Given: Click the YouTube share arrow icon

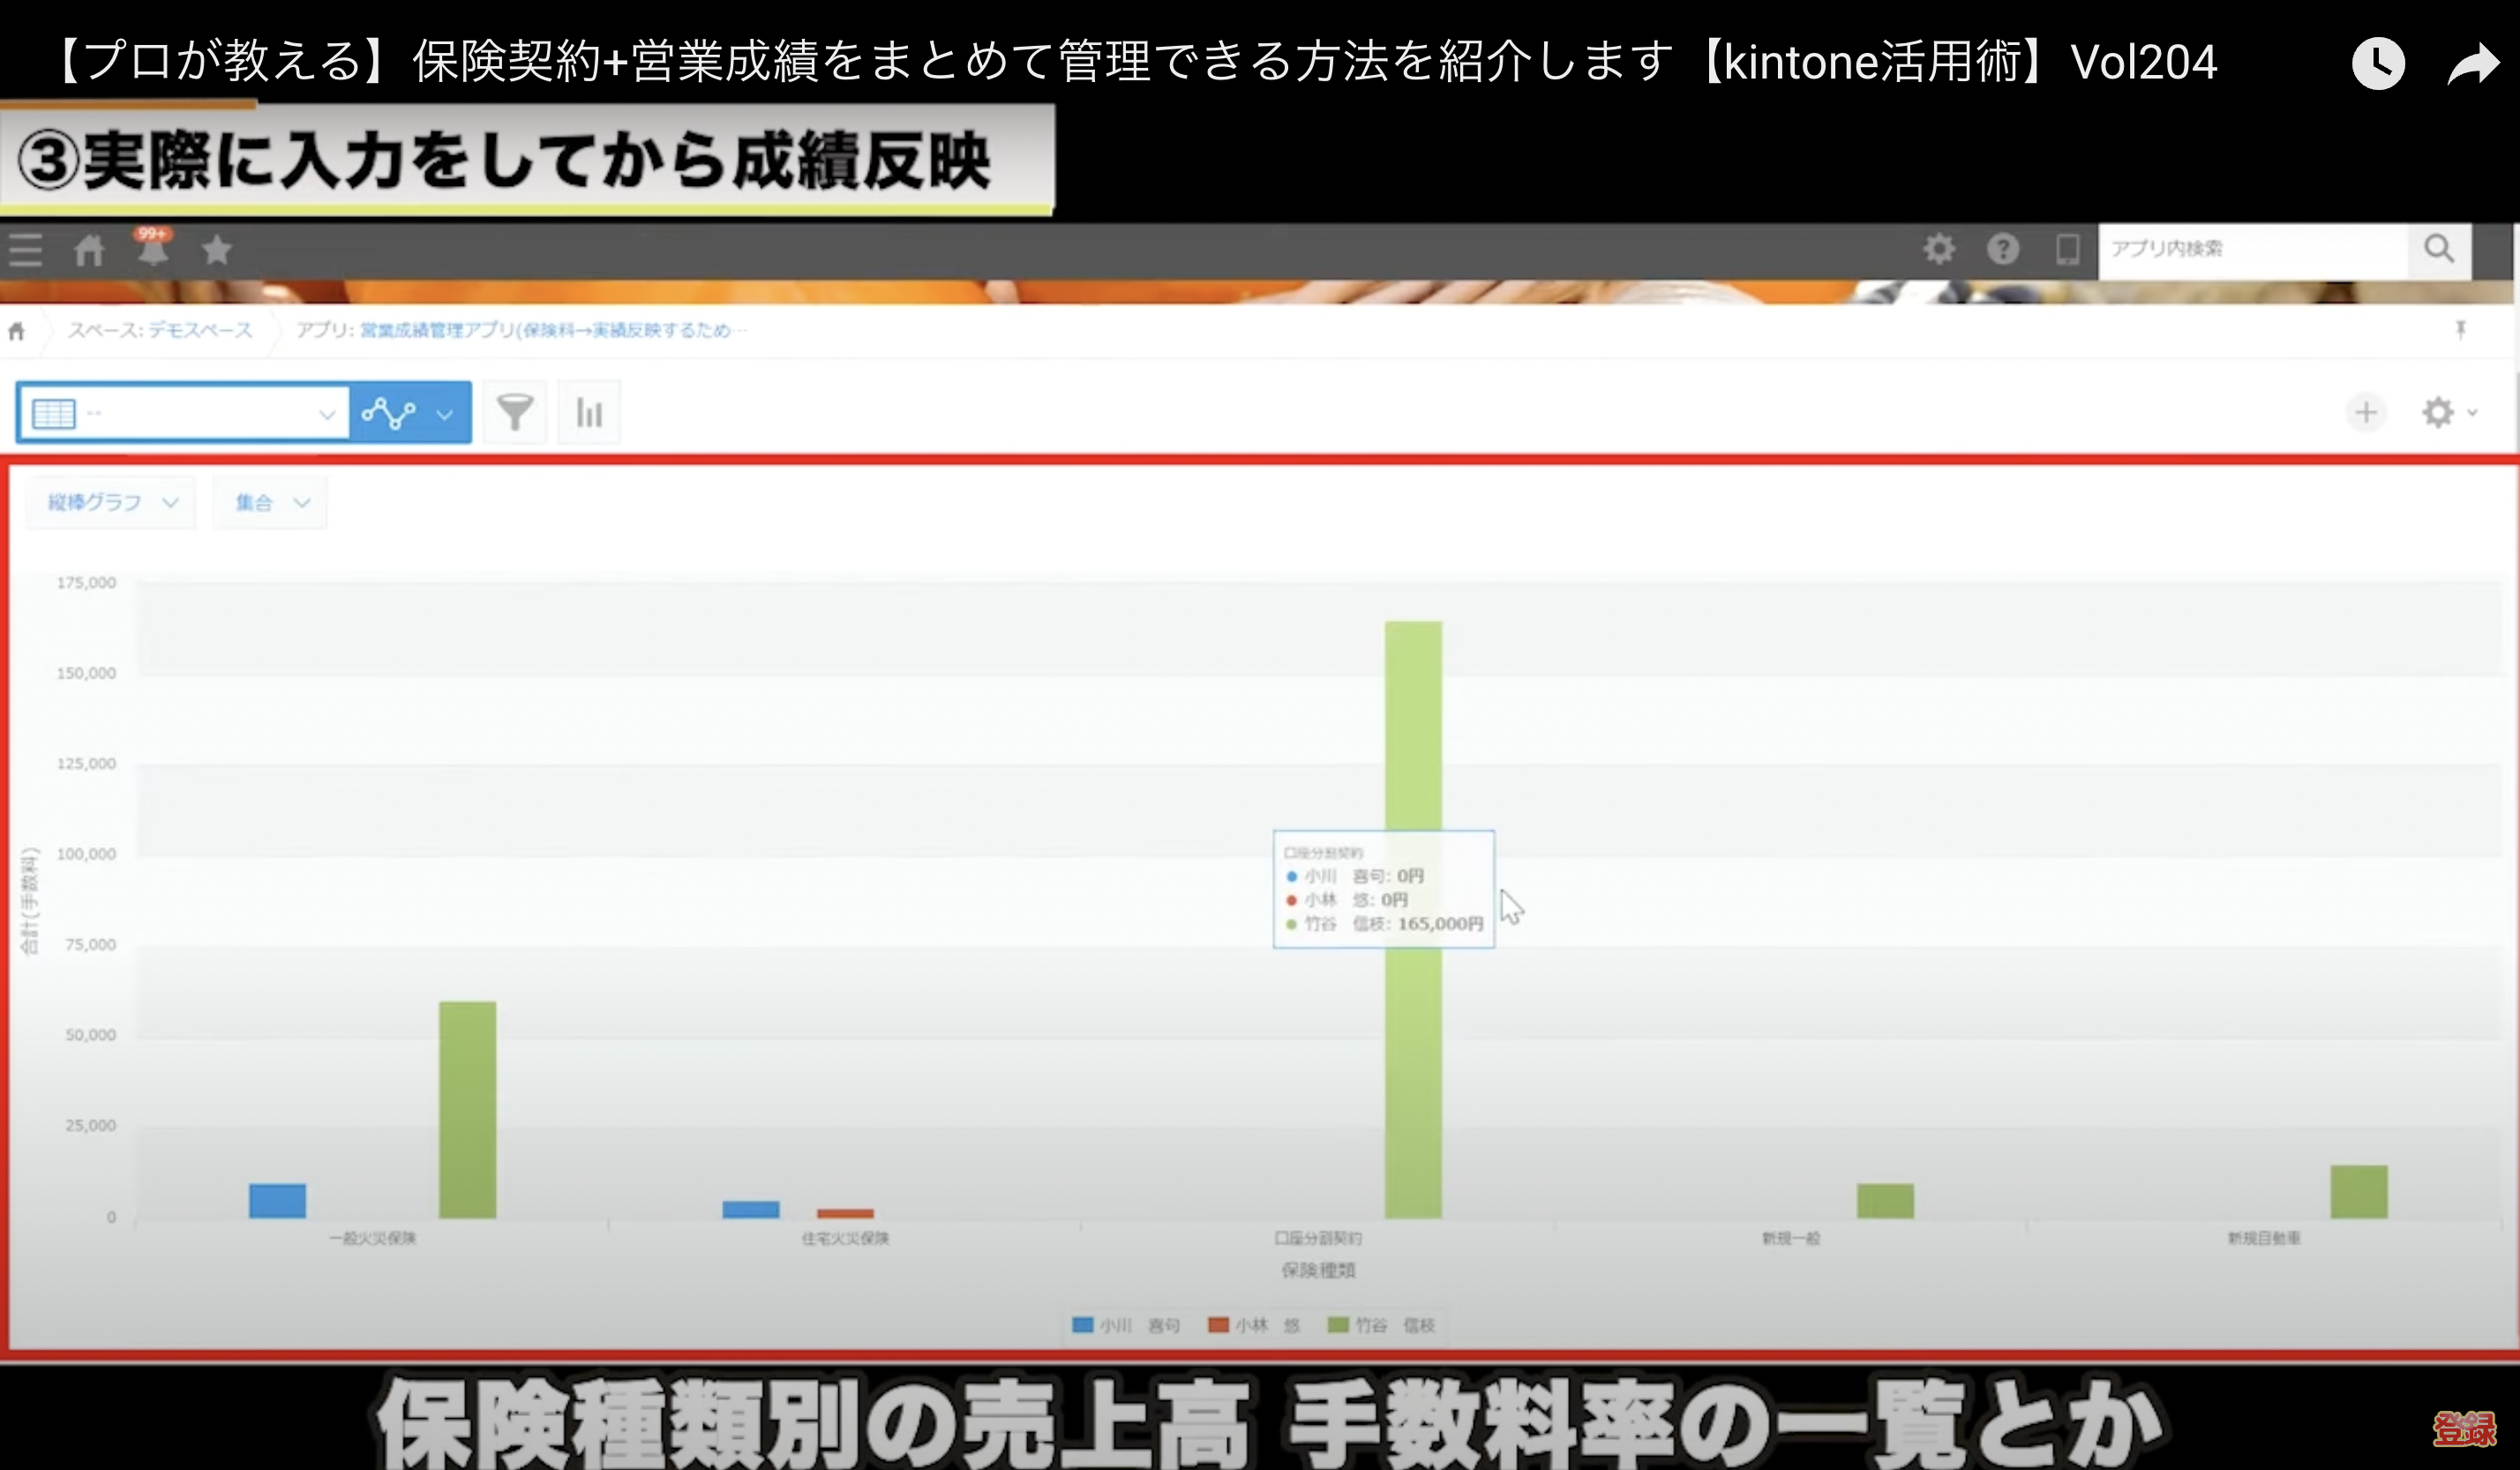Looking at the screenshot, I should tap(2472, 64).
